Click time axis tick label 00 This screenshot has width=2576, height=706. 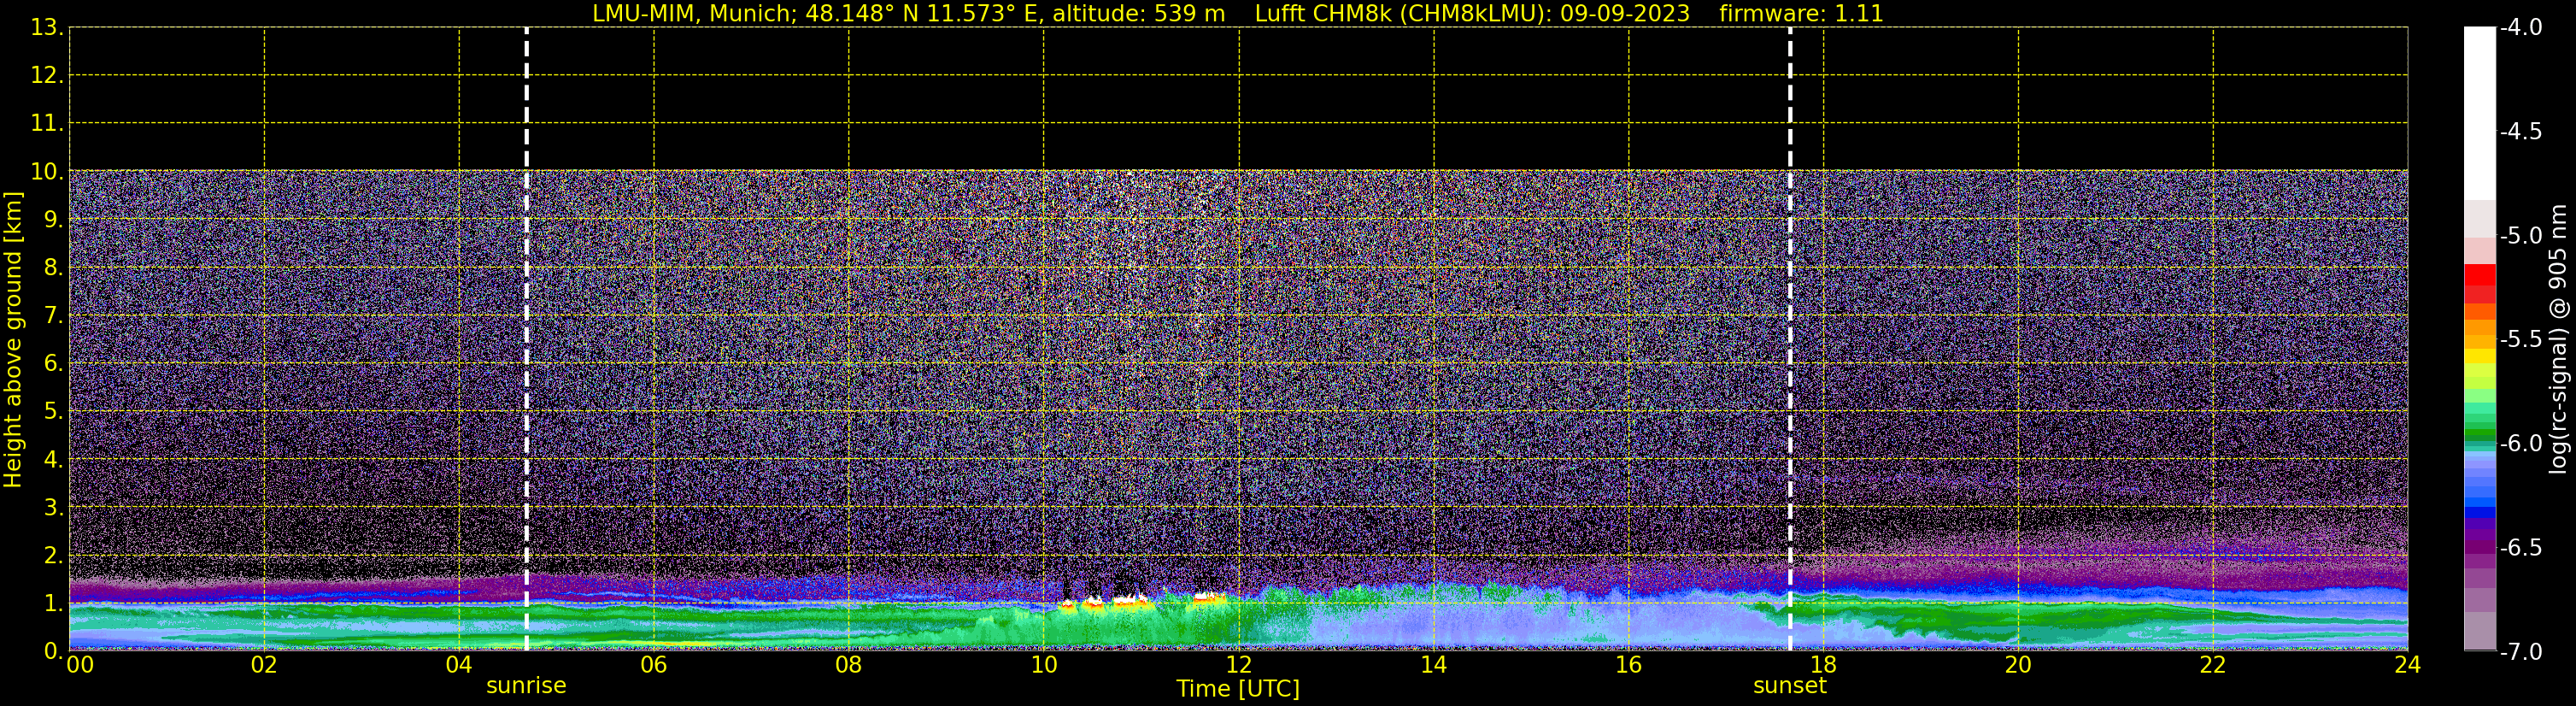click(80, 665)
